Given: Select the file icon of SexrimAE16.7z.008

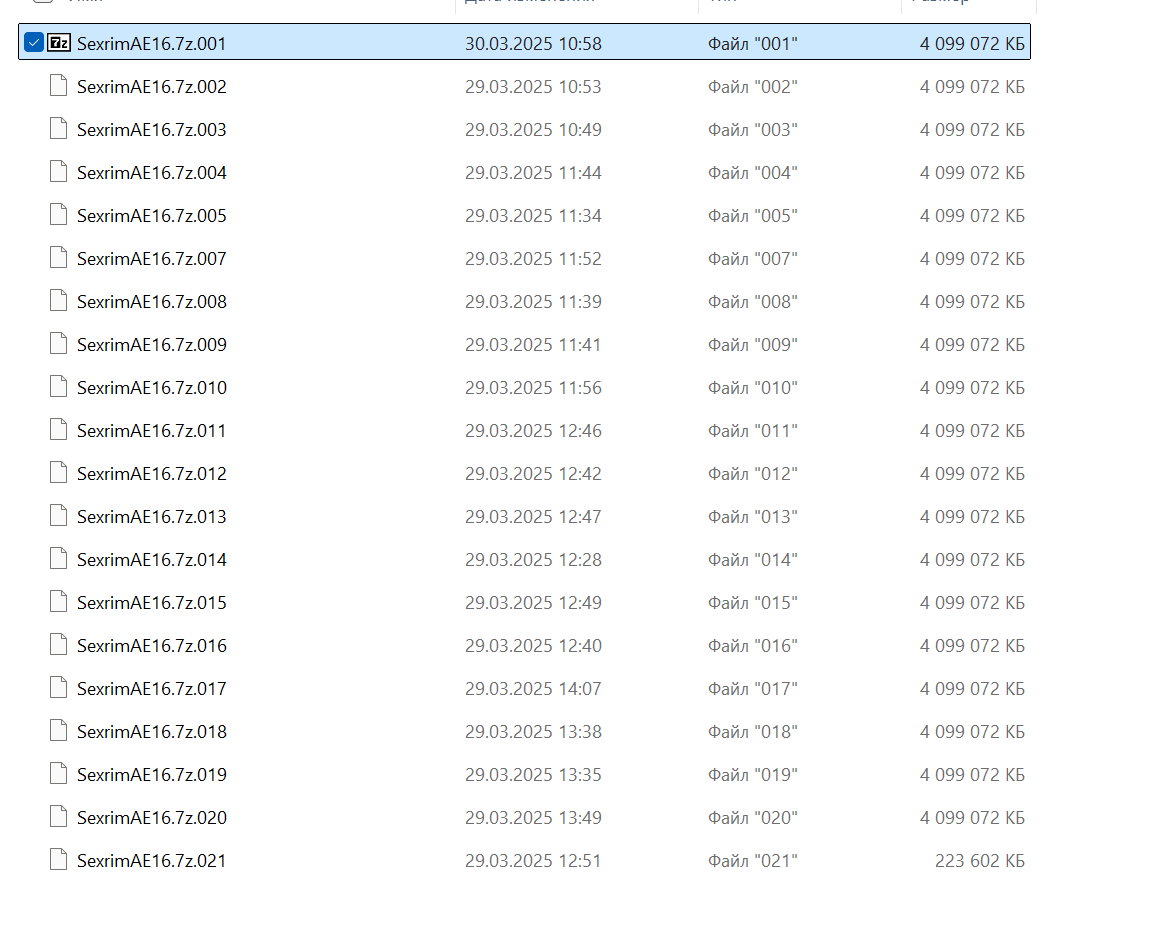Looking at the screenshot, I should coord(59,301).
